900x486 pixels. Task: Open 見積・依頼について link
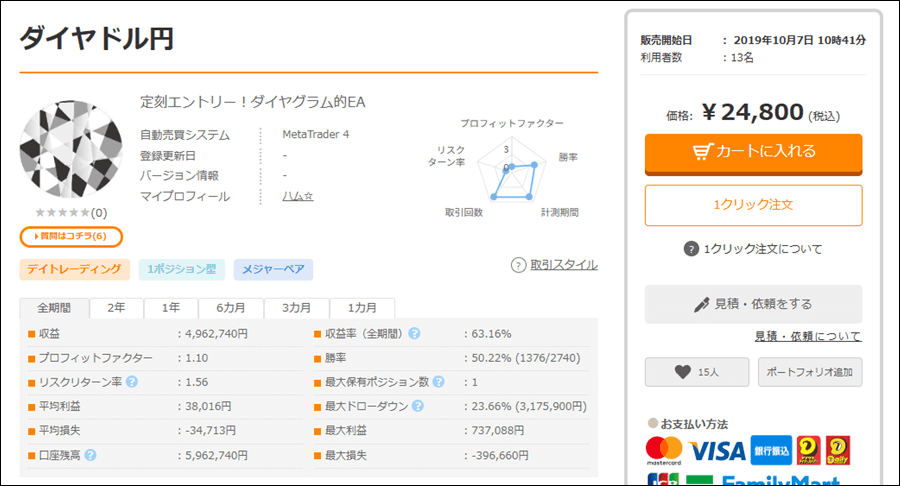(808, 336)
